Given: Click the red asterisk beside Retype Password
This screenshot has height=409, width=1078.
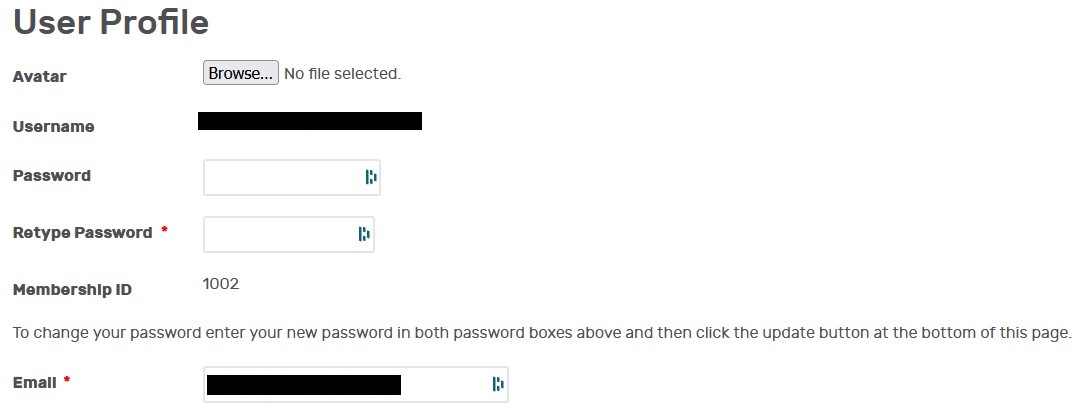Looking at the screenshot, I should coord(164,230).
